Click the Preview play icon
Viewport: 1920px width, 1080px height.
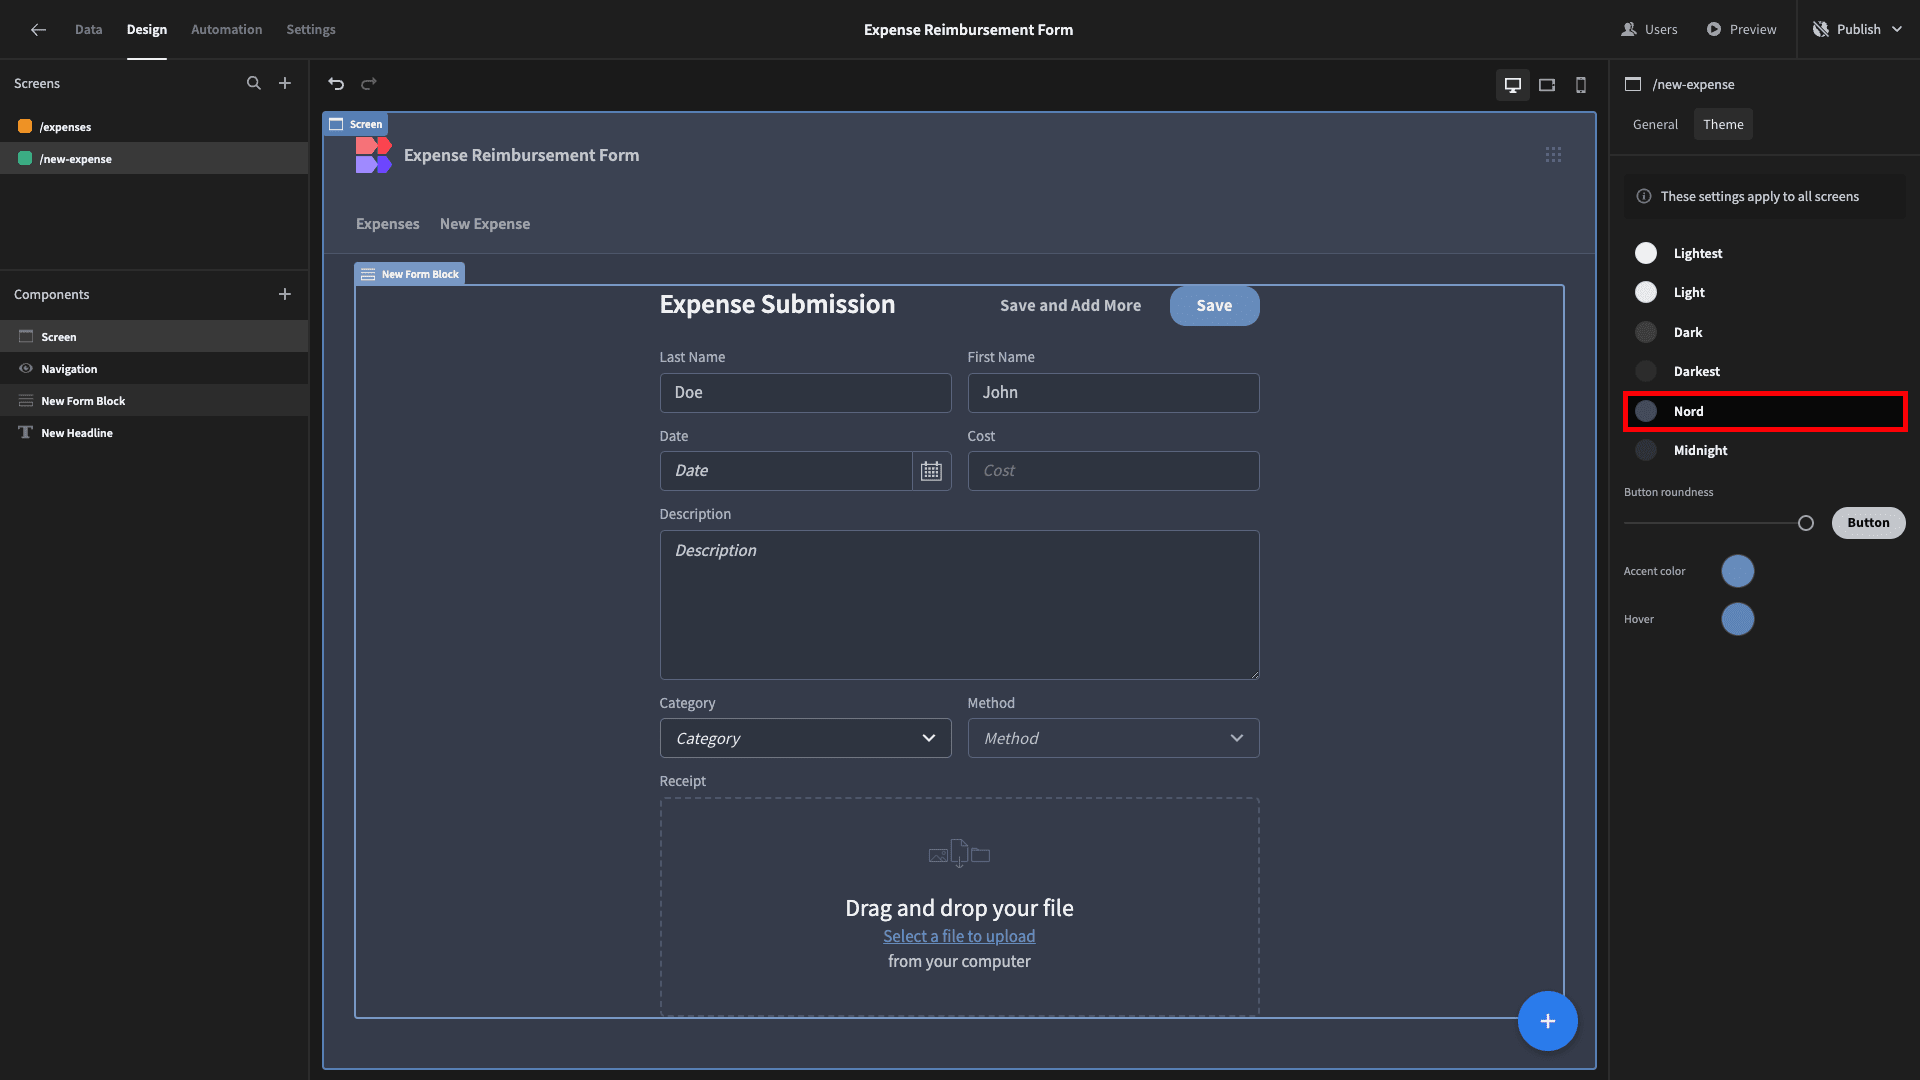click(x=1714, y=30)
